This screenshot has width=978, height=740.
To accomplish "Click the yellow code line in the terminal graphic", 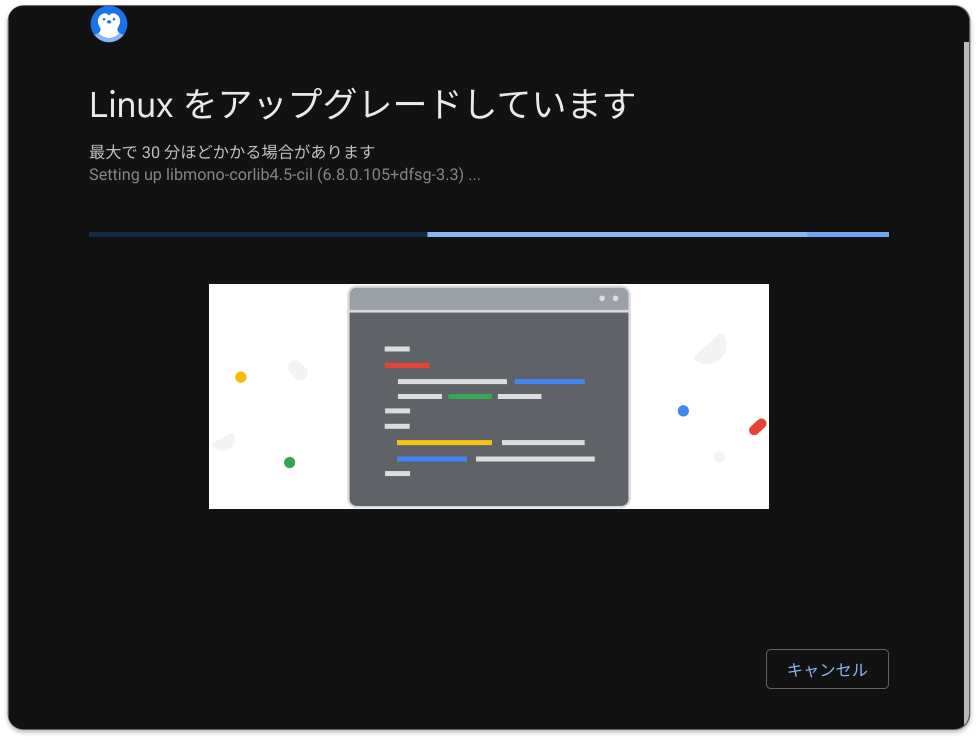I will coord(444,441).
